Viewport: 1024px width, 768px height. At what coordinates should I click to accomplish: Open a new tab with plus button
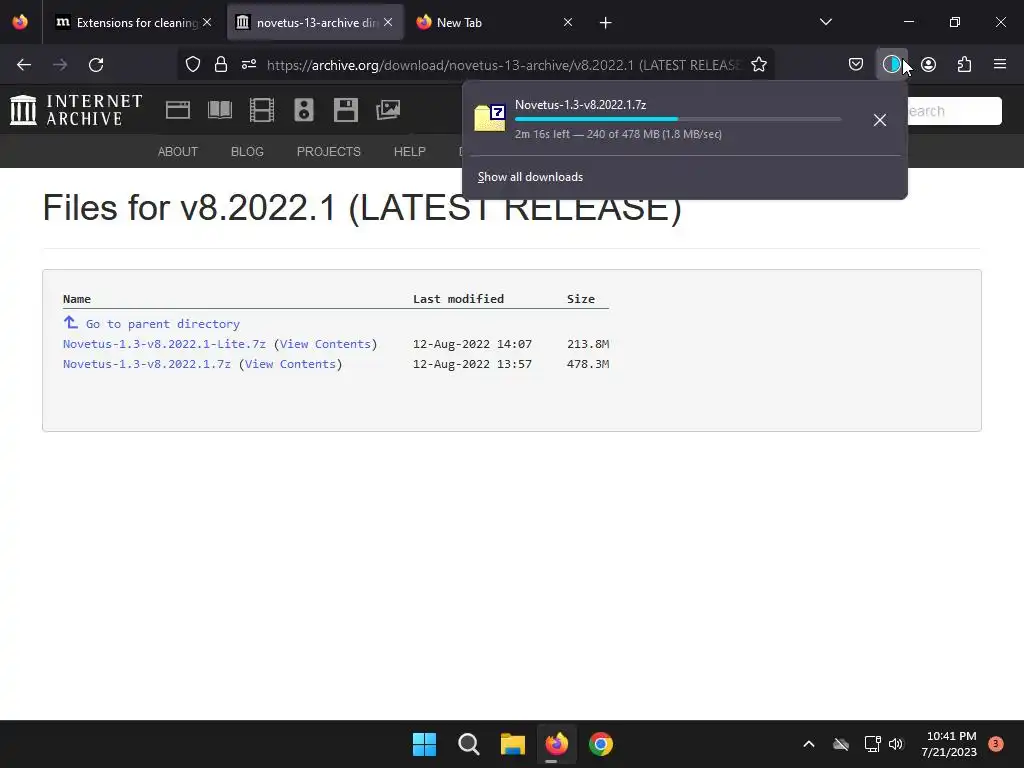click(x=605, y=23)
